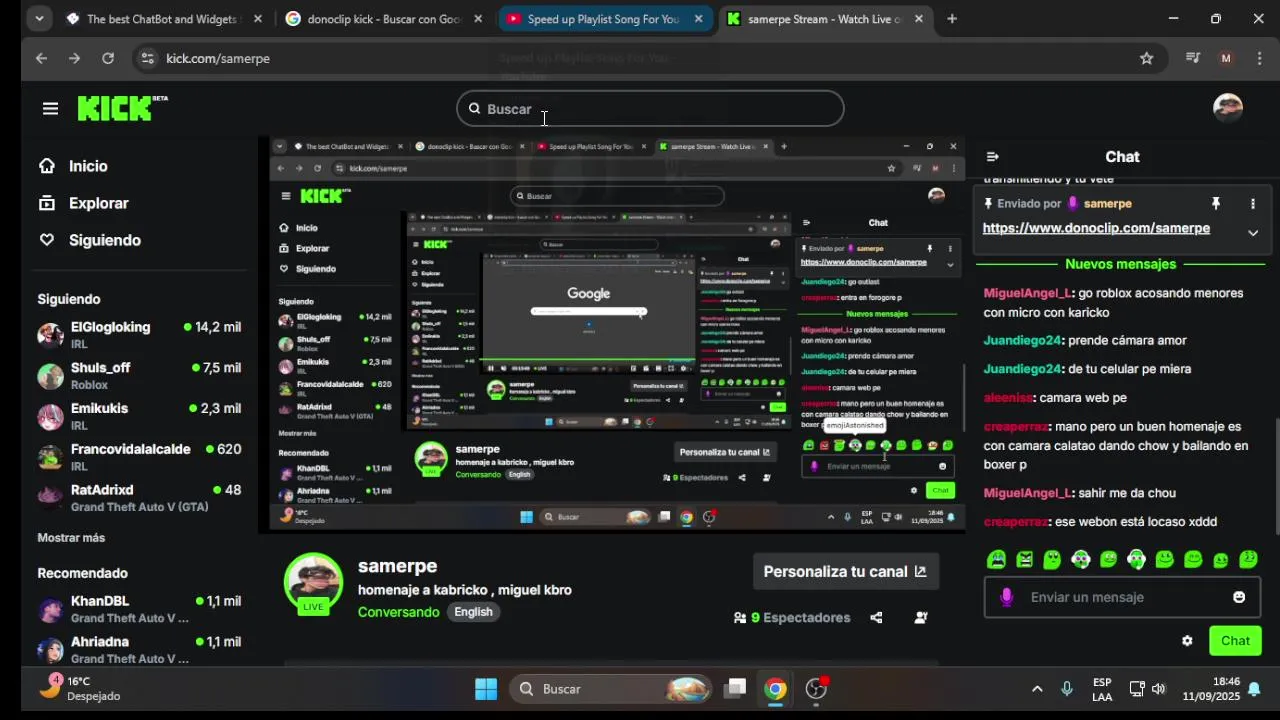
Task: Expand Mostrar más in followed channels
Action: coord(71,538)
